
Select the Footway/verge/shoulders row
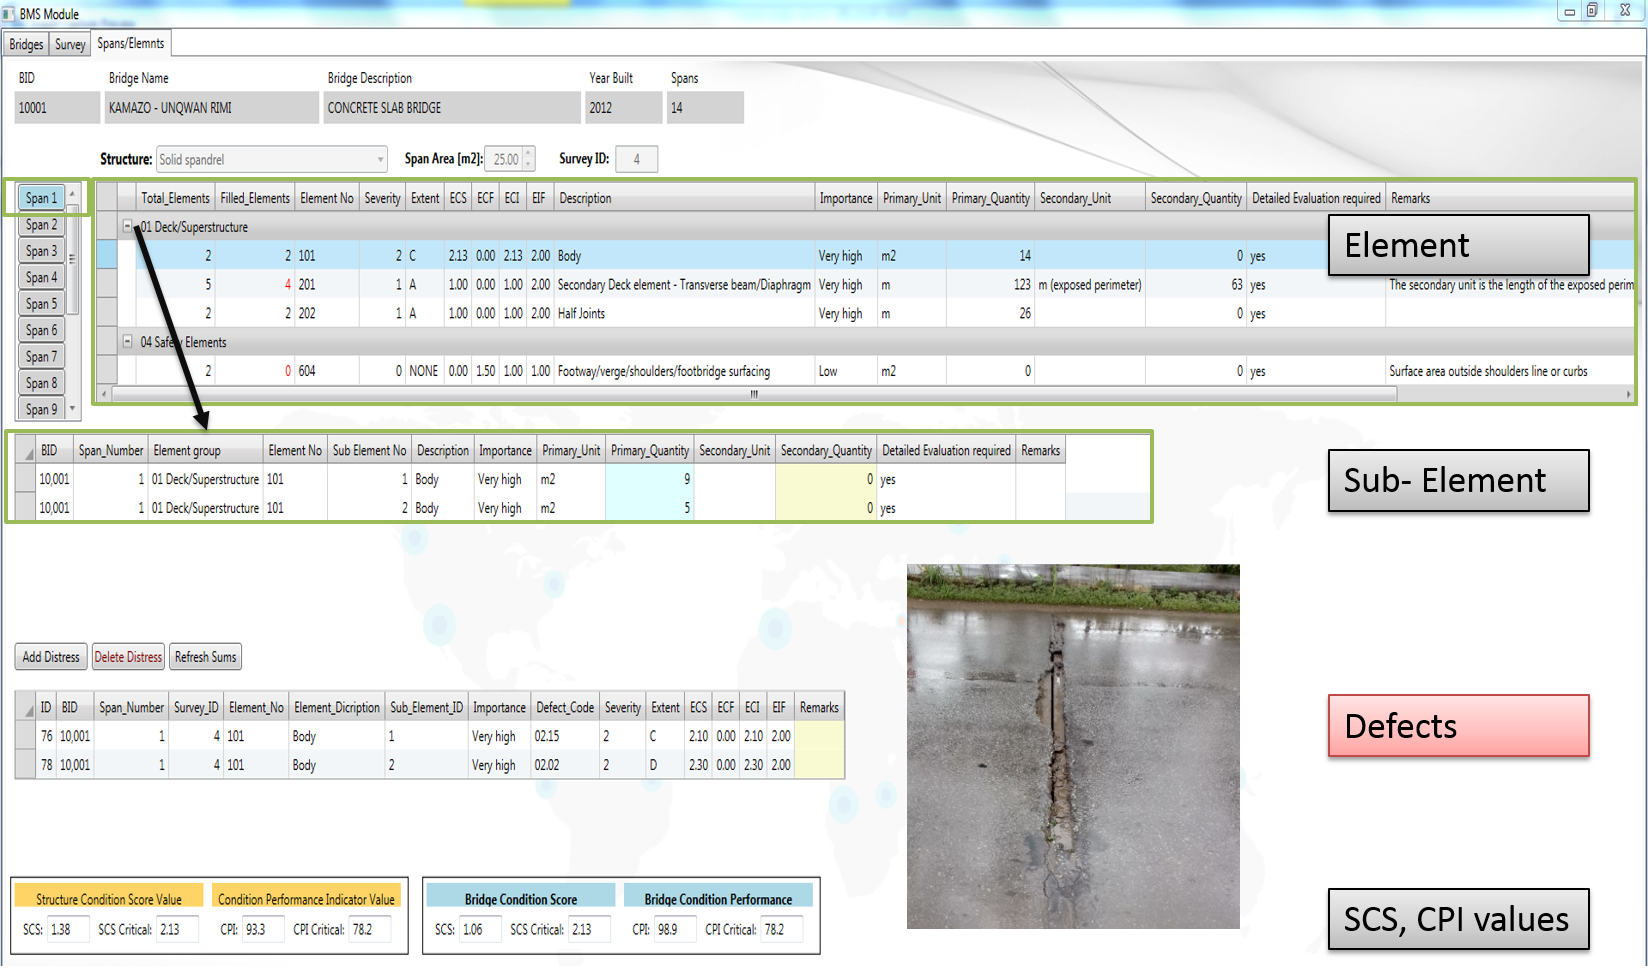click(866, 371)
